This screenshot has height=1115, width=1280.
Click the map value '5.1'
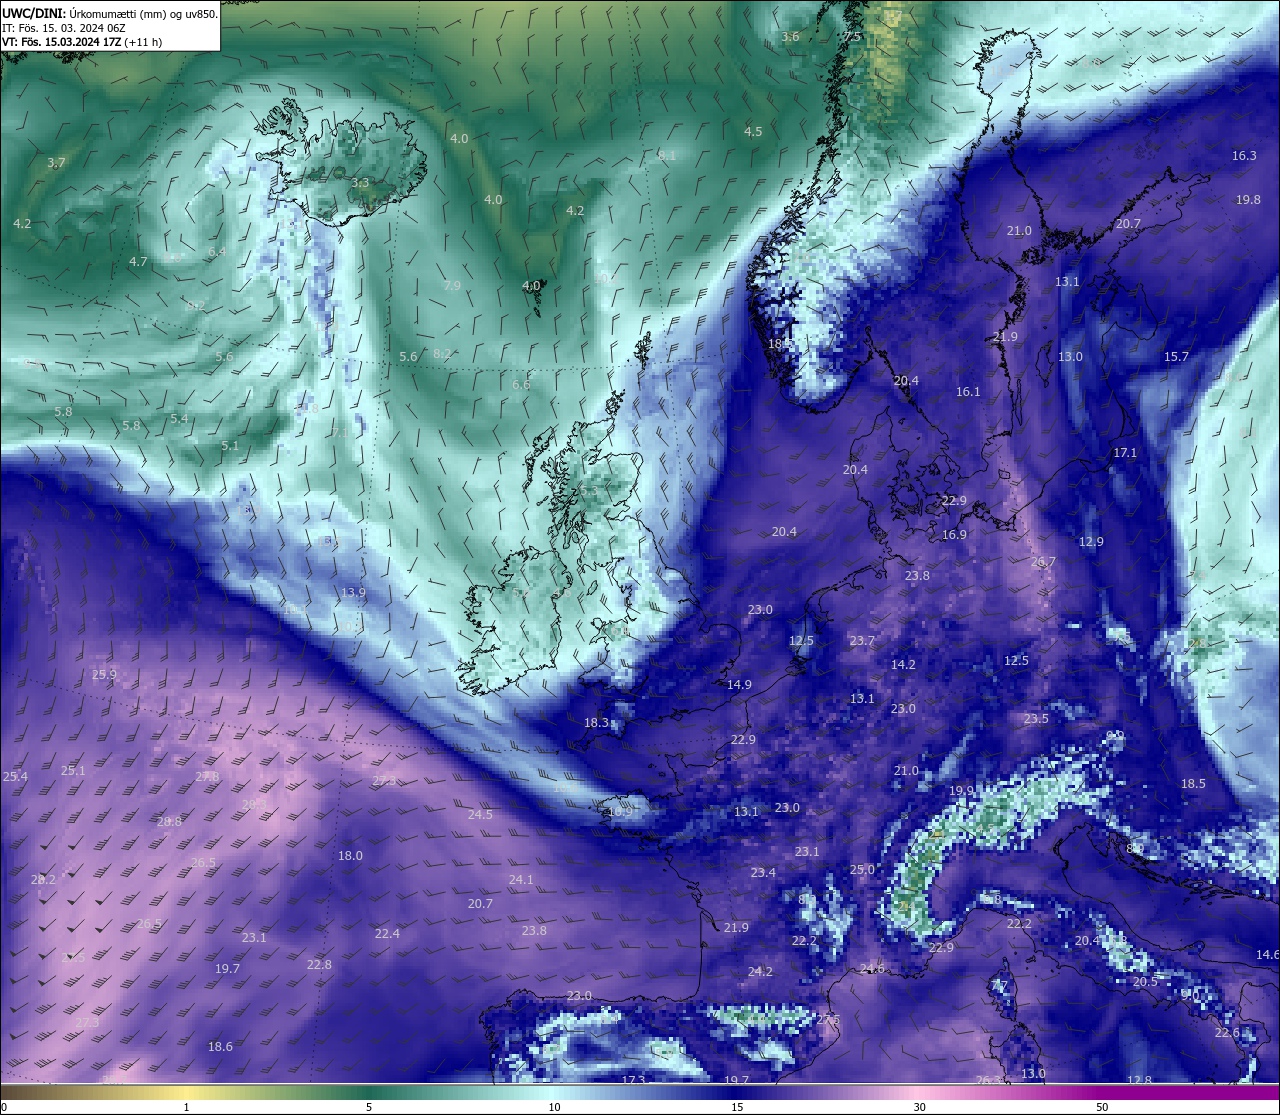[230, 446]
